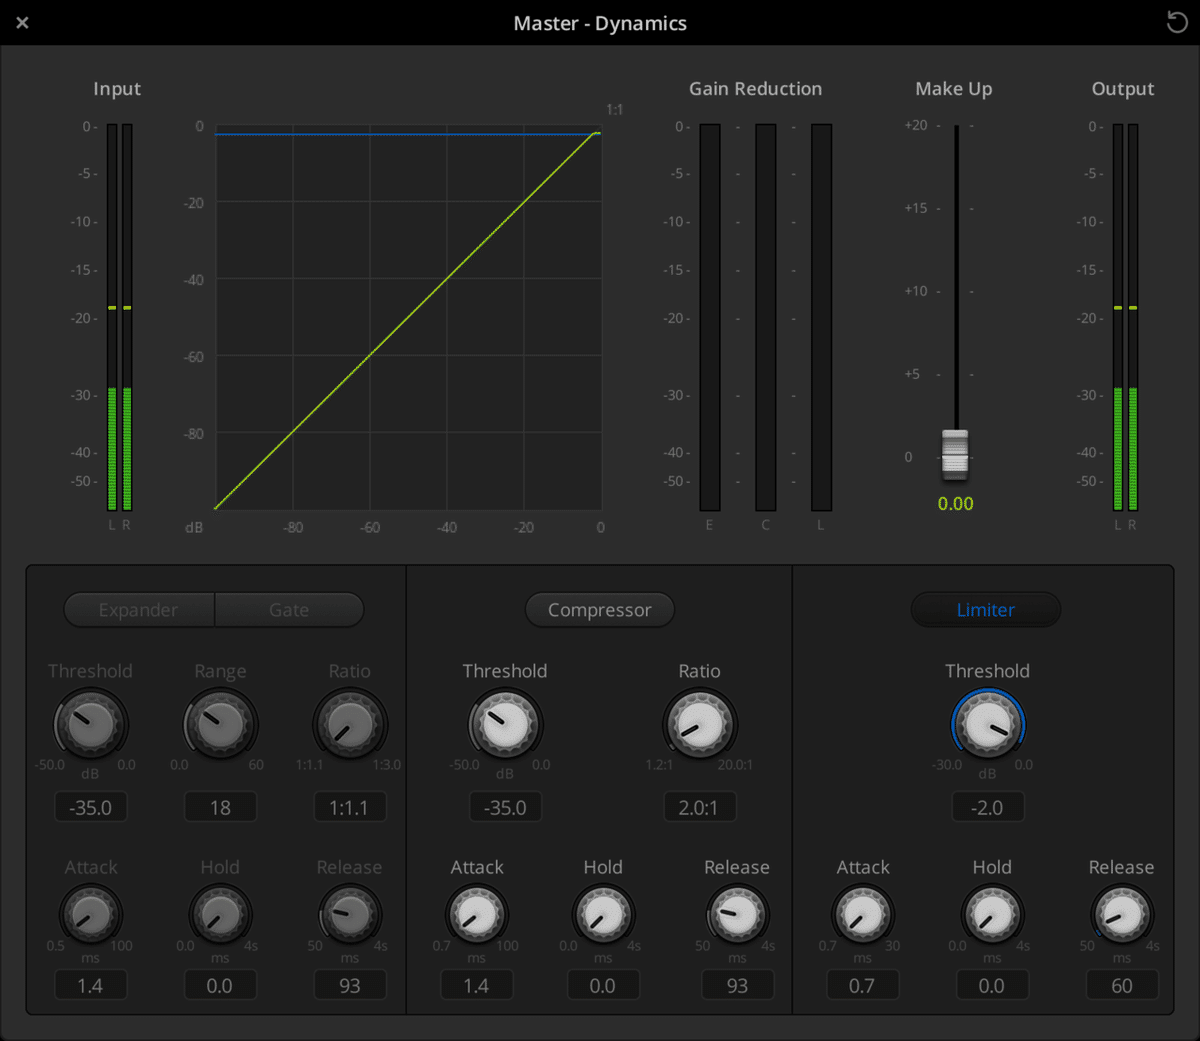Viewport: 1200px width, 1041px height.
Task: Click the Gain Reduction C meter
Action: [x=766, y=318]
